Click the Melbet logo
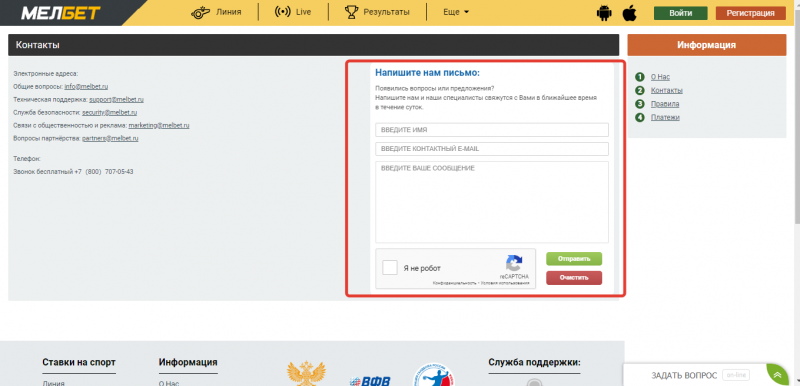Screen dimensions: 800x386 pyautogui.click(x=61, y=12)
